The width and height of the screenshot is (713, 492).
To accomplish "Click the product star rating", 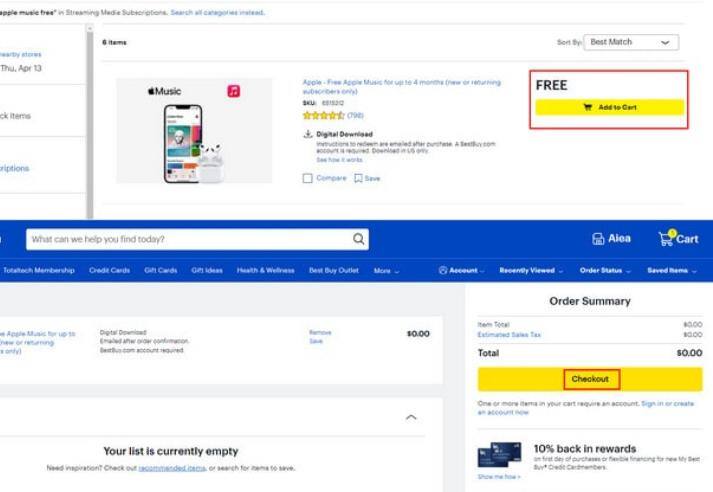I will (323, 116).
